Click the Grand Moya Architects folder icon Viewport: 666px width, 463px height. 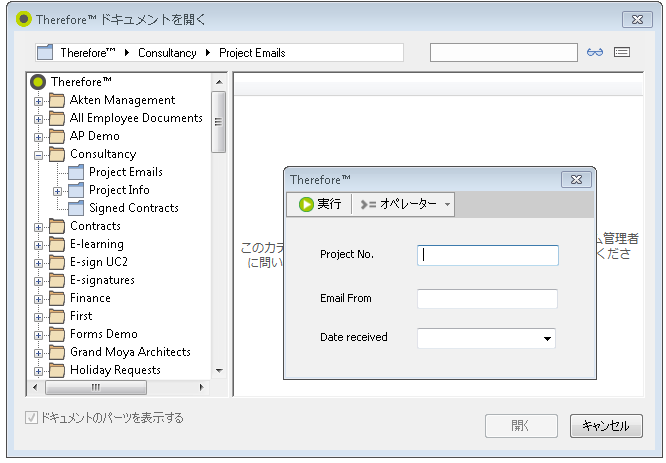coord(57,352)
